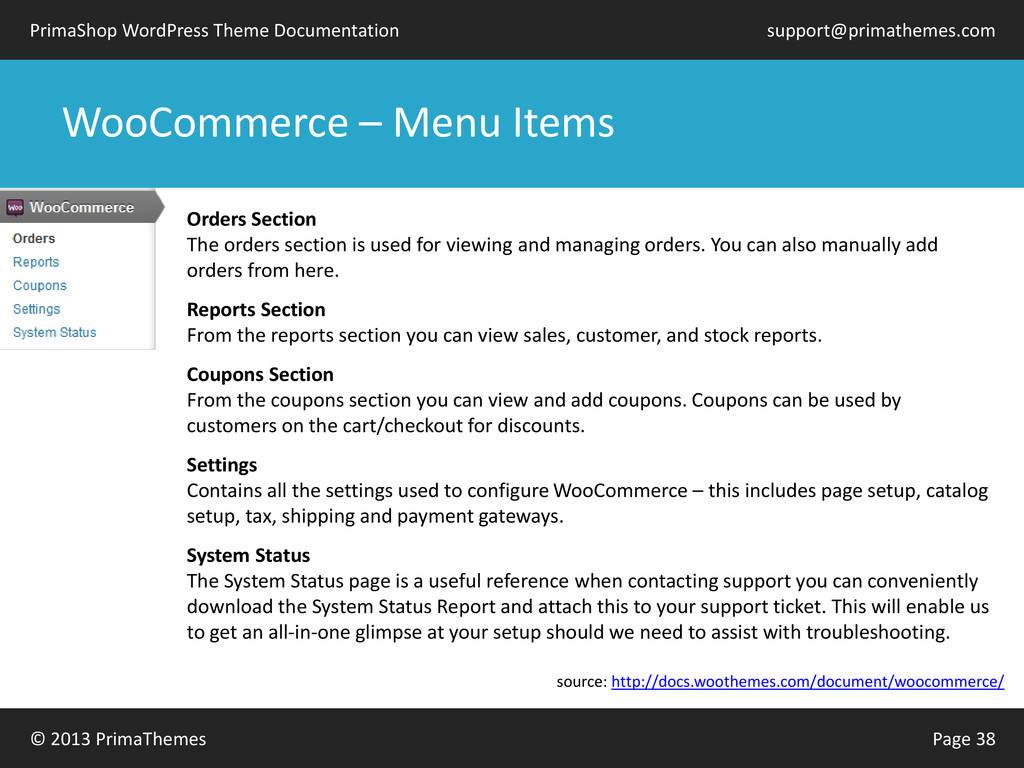
Task: Click the paragraph about coupons on cart/checkout
Action: 544,413
